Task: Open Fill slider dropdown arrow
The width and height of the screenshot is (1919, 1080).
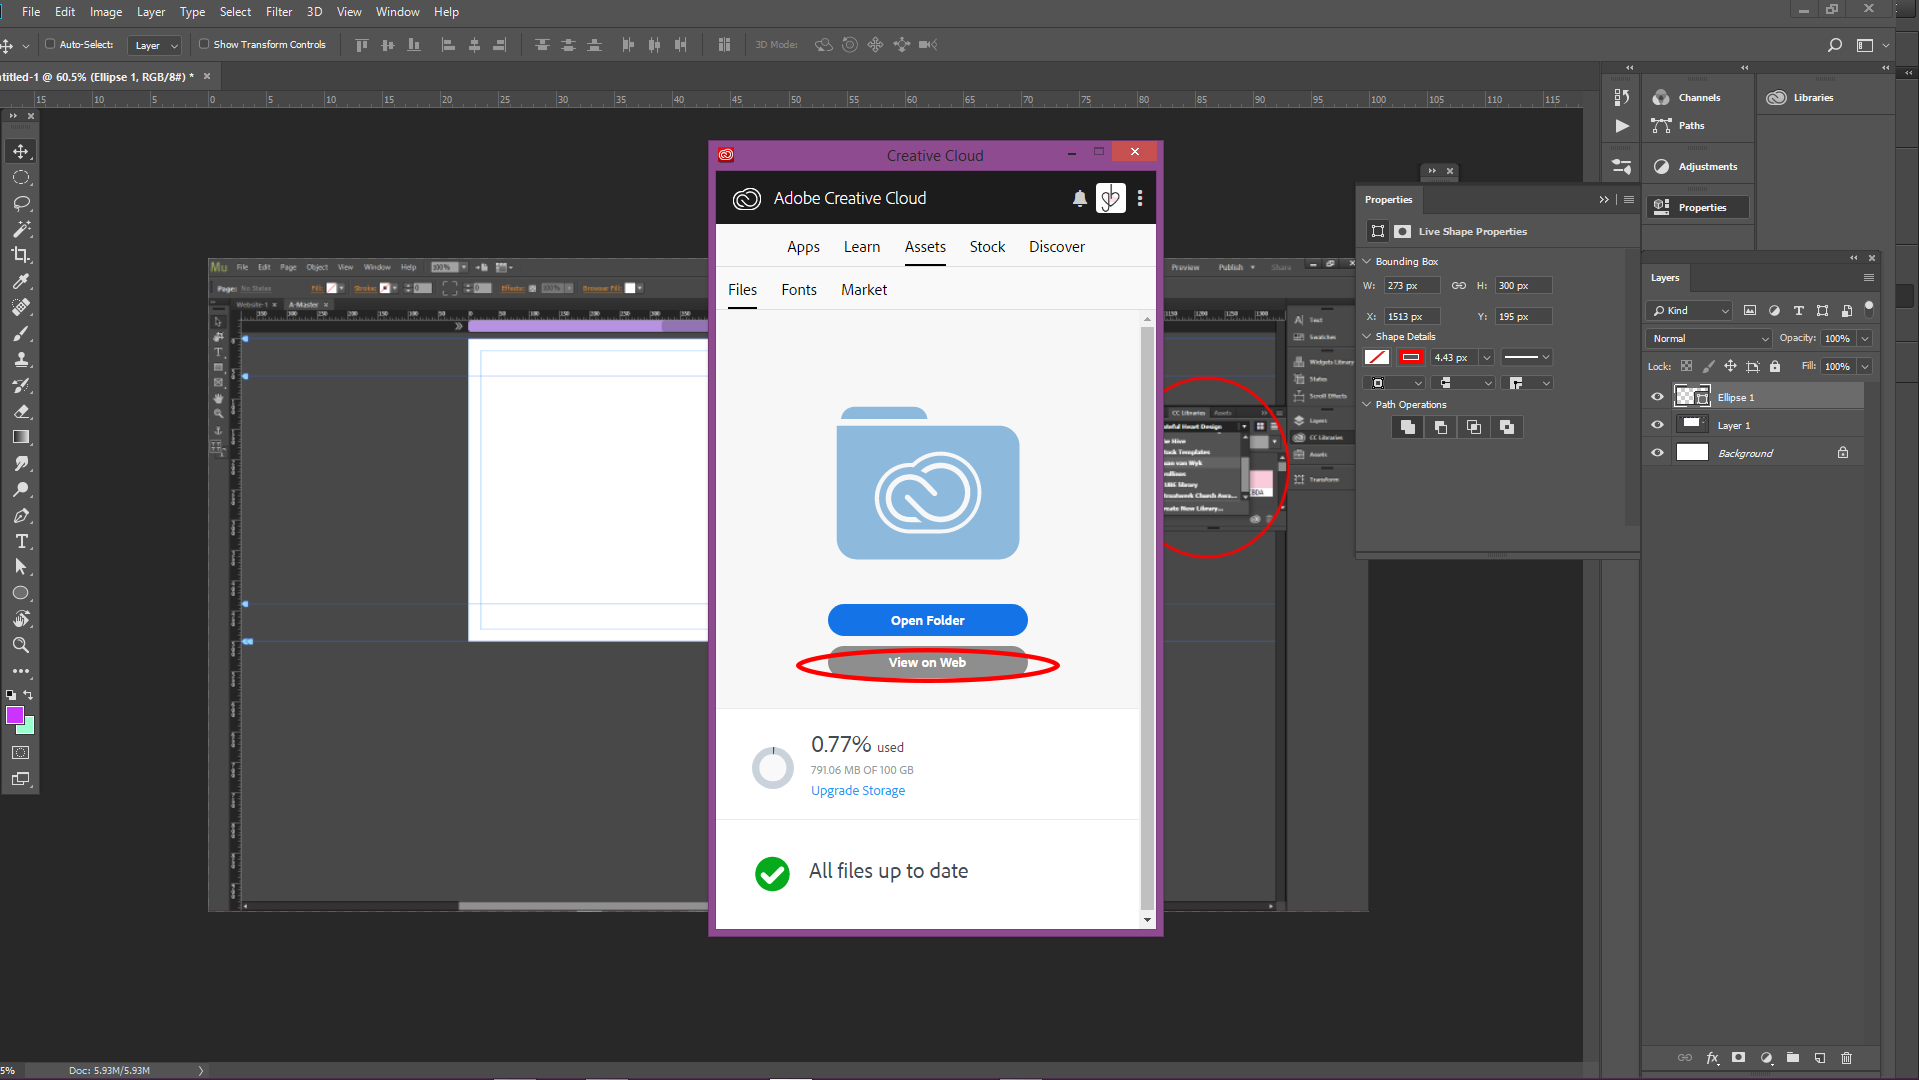Action: click(1865, 366)
